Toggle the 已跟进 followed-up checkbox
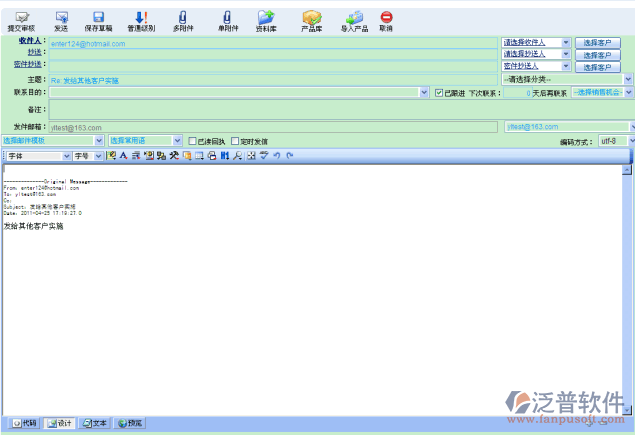 coord(439,92)
